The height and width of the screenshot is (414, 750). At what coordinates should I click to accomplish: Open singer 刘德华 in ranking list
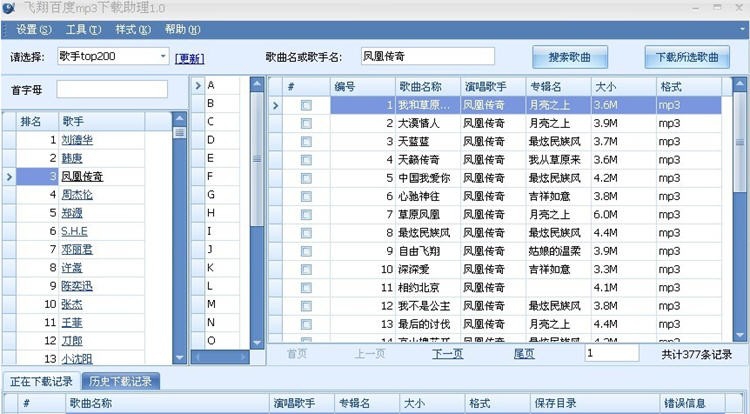tap(77, 140)
